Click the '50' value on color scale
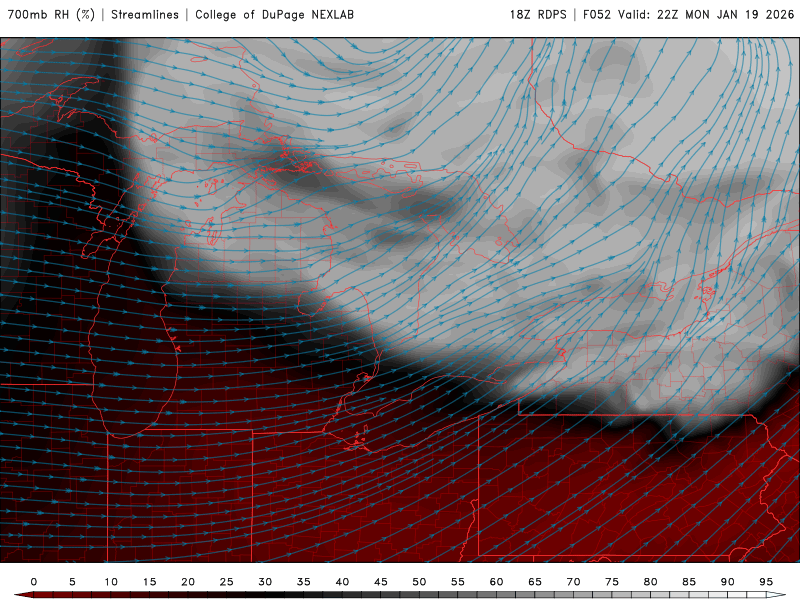Image resolution: width=800 pixels, height=600 pixels. [419, 582]
